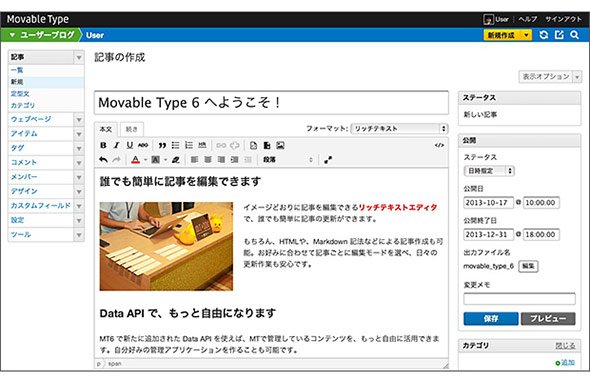Screen dimensions: 590x381
Task: Insert a blockquote
Action: click(162, 145)
